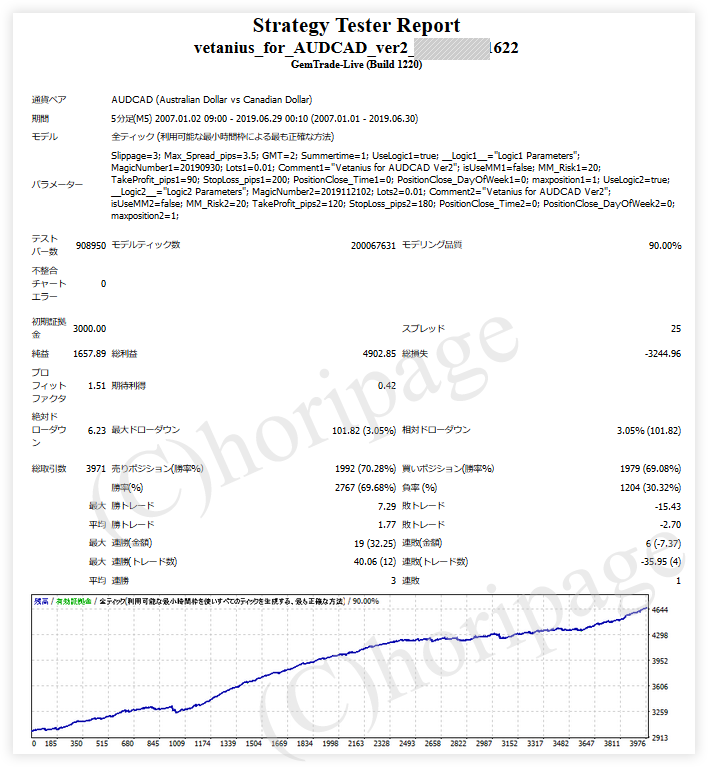The height and width of the screenshot is (767, 708).
Task: Click the maximal drawdown value 101.82 (3.05%)
Action: [x=364, y=430]
